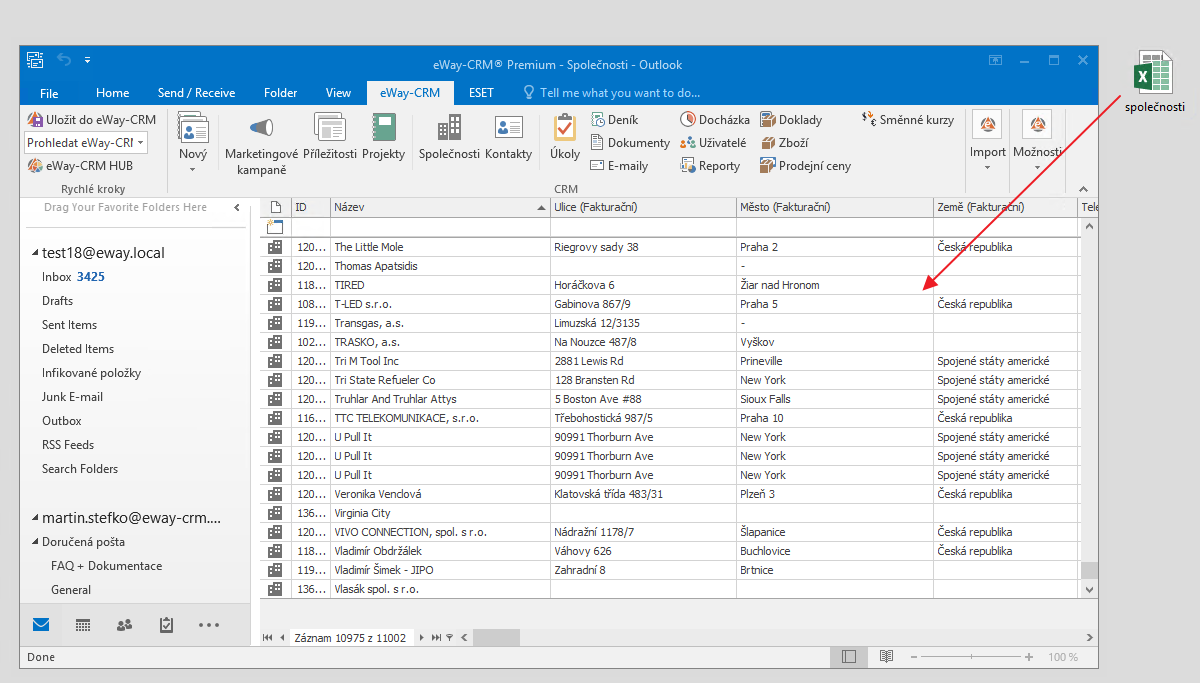Switch to the Home tab

(112, 93)
